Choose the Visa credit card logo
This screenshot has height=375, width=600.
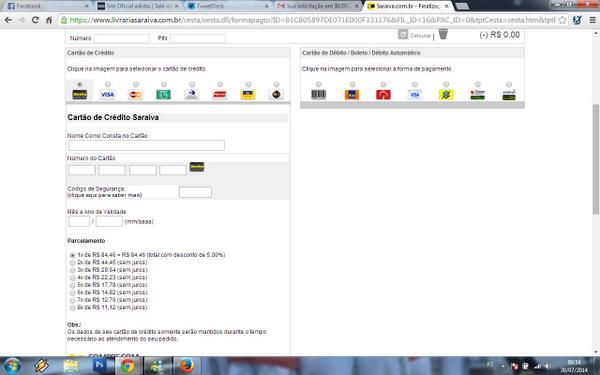pos(108,94)
